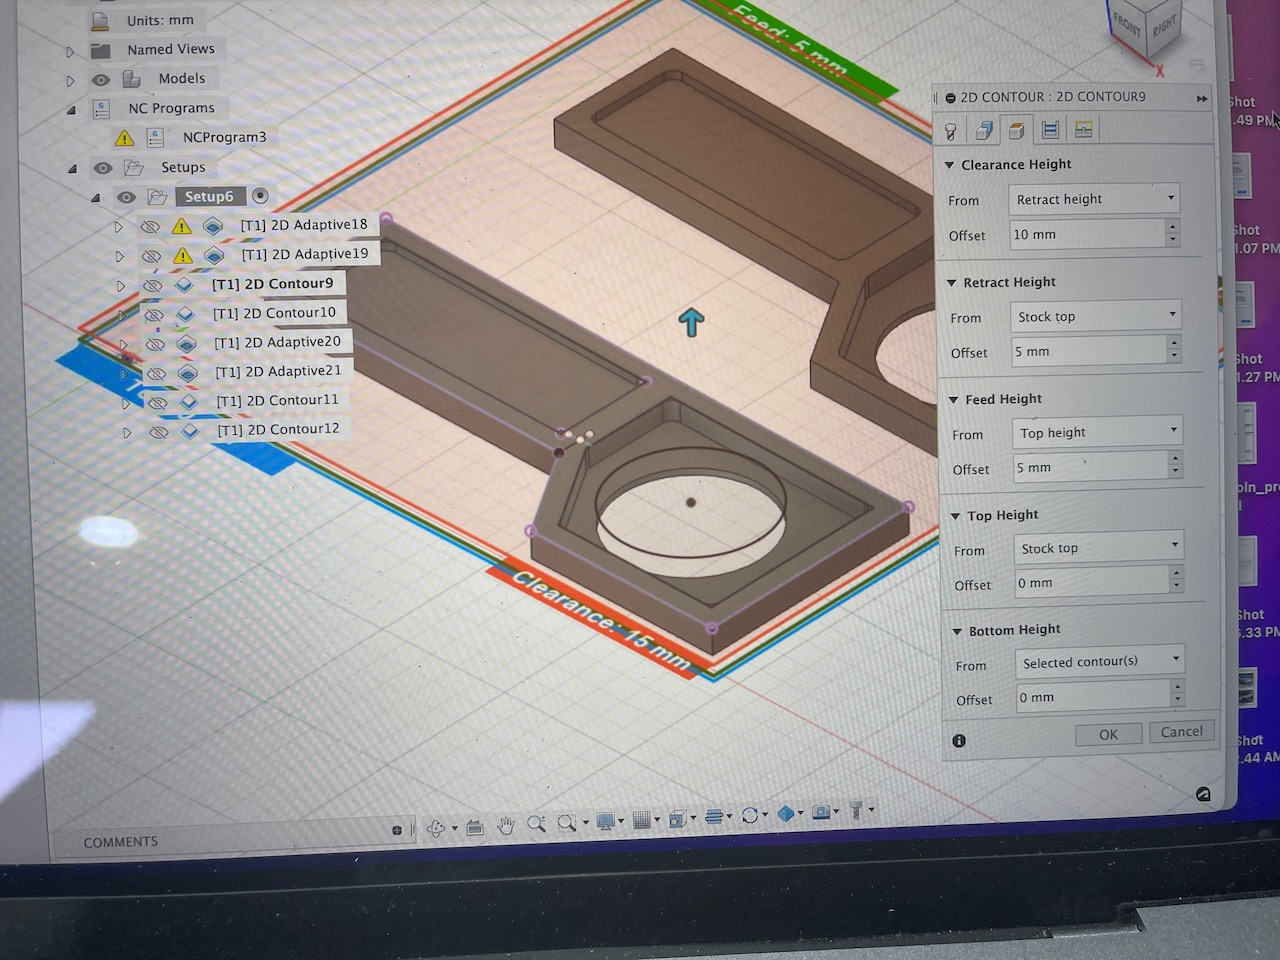Image resolution: width=1280 pixels, height=960 pixels.
Task: Cancel the 2D Contour dialog
Action: (x=1181, y=732)
